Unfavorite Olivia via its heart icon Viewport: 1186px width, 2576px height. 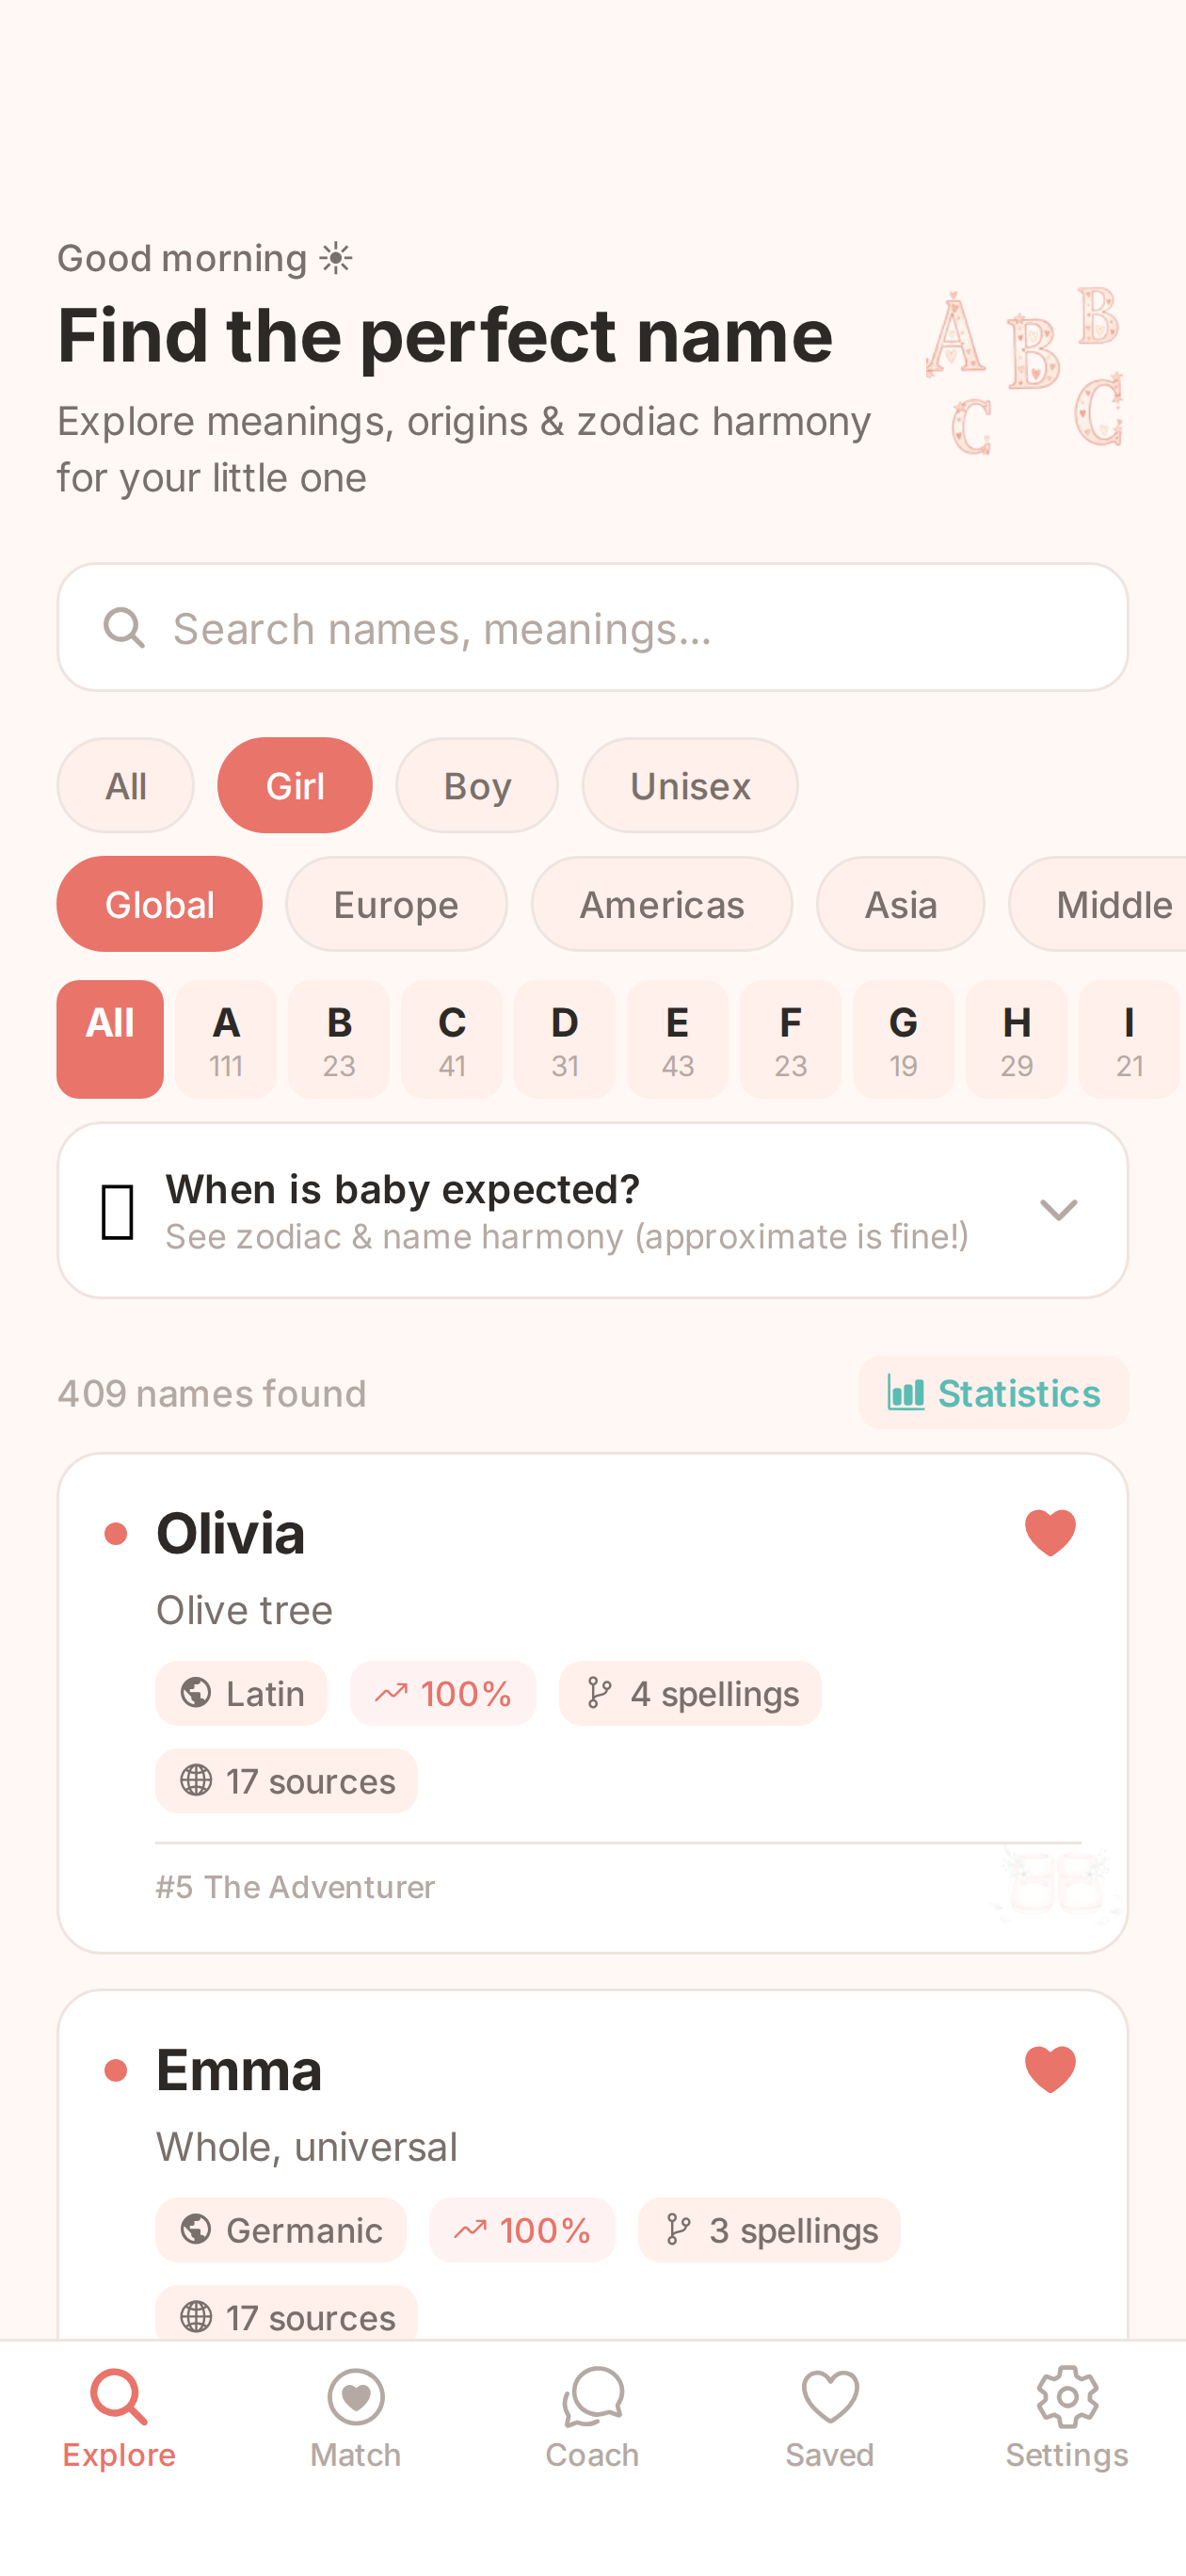1049,1531
